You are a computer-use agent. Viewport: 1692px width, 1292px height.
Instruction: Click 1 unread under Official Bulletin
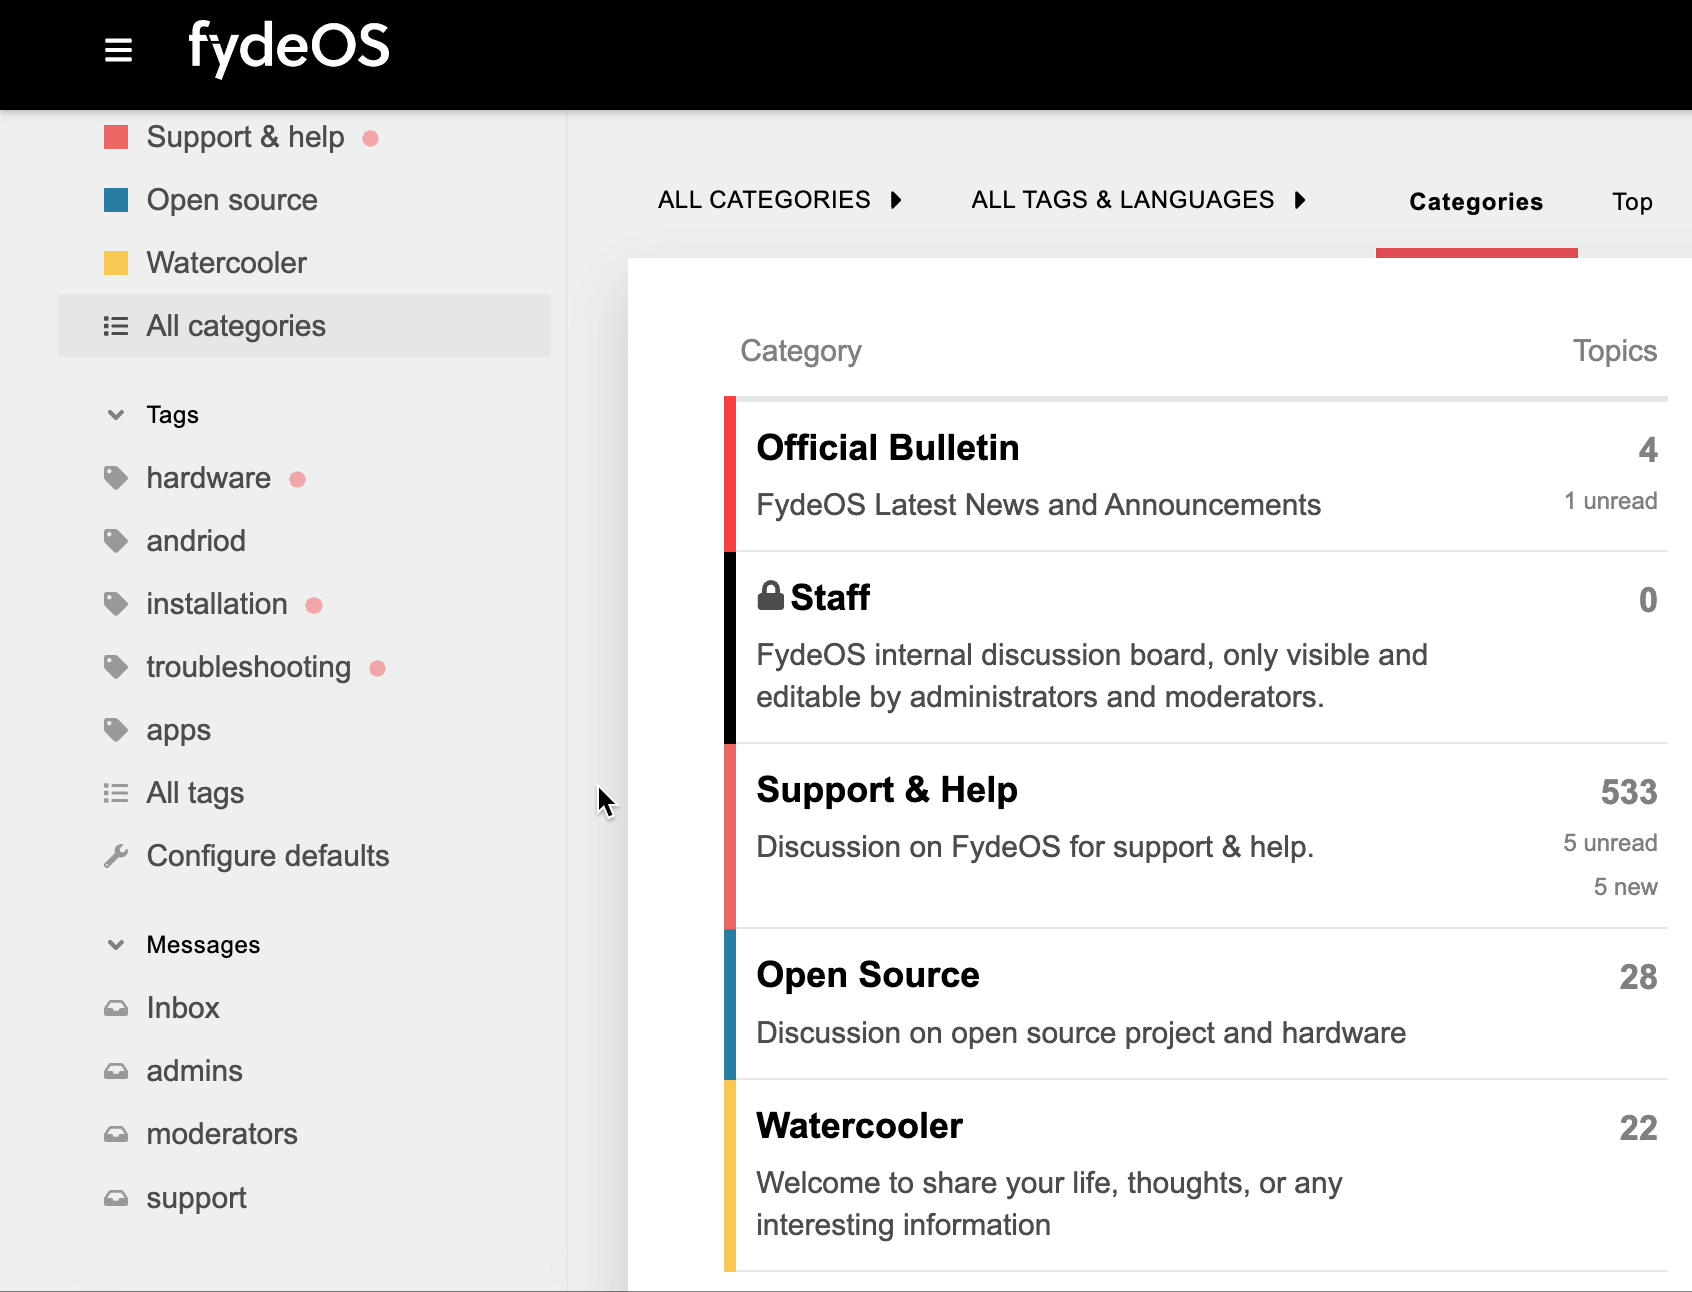click(x=1611, y=501)
